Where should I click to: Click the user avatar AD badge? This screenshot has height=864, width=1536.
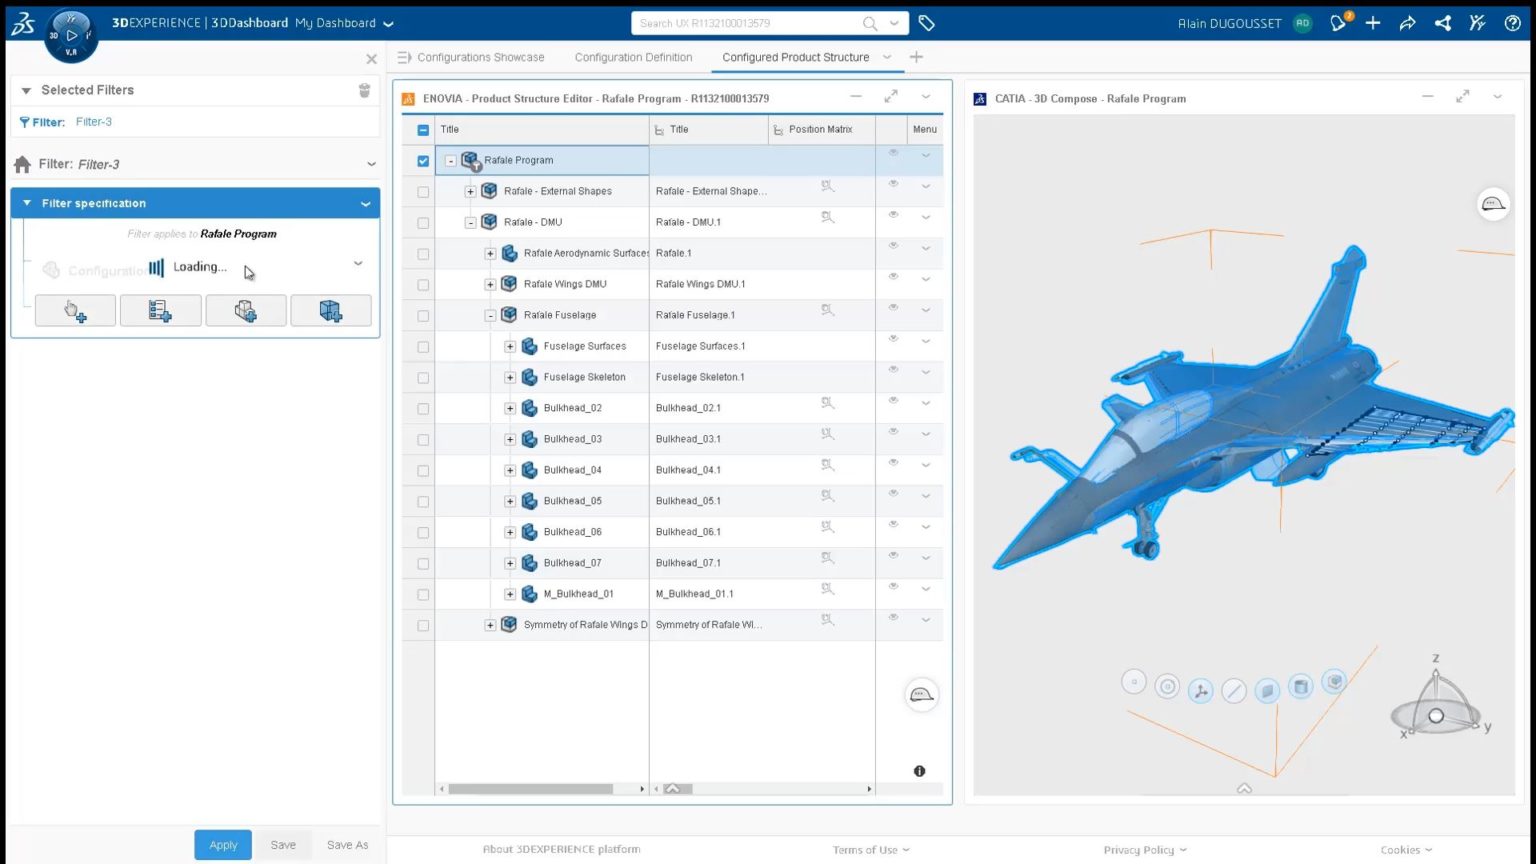pos(1302,23)
